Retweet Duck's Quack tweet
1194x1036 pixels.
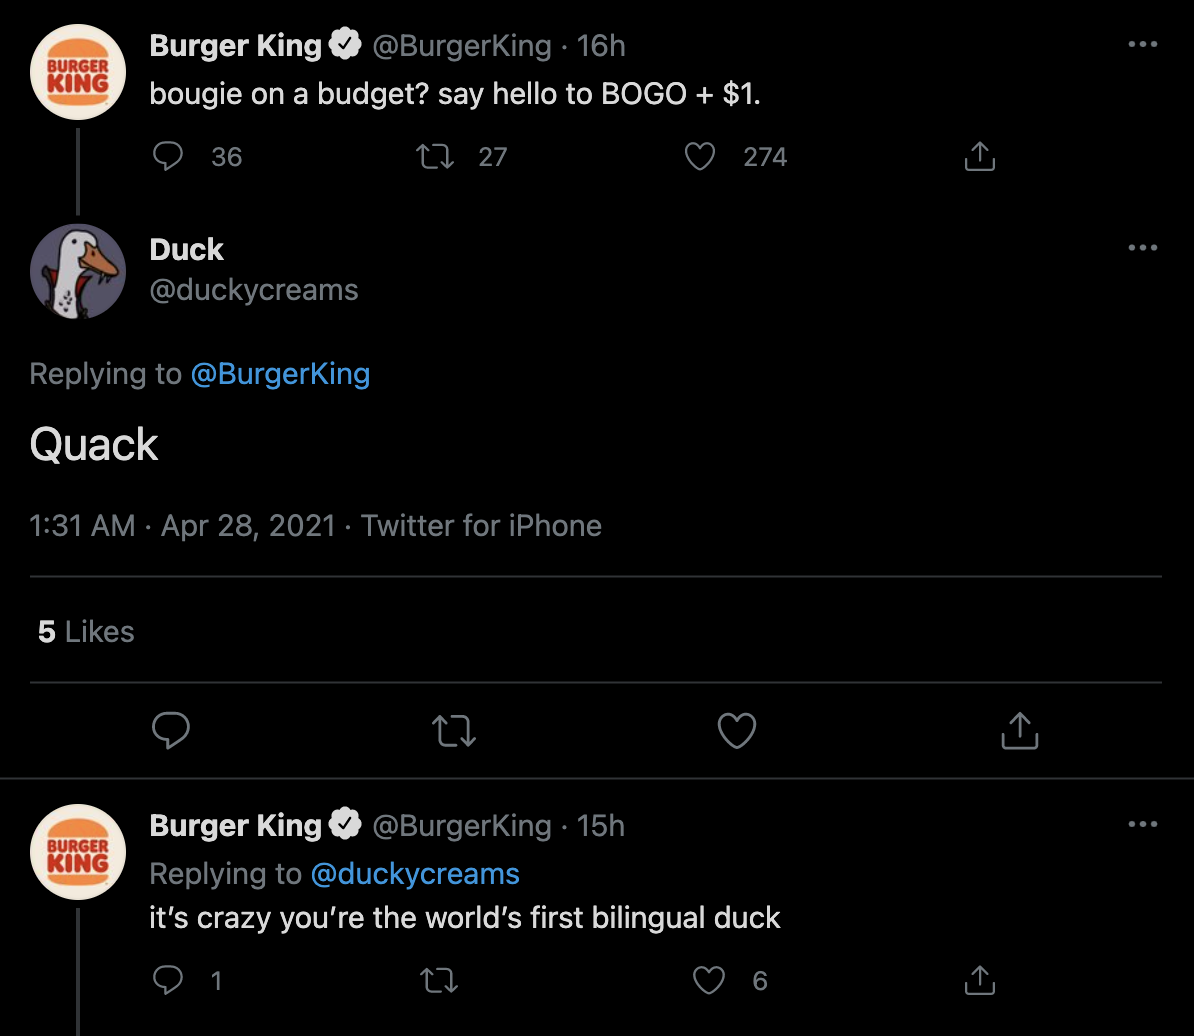click(454, 731)
